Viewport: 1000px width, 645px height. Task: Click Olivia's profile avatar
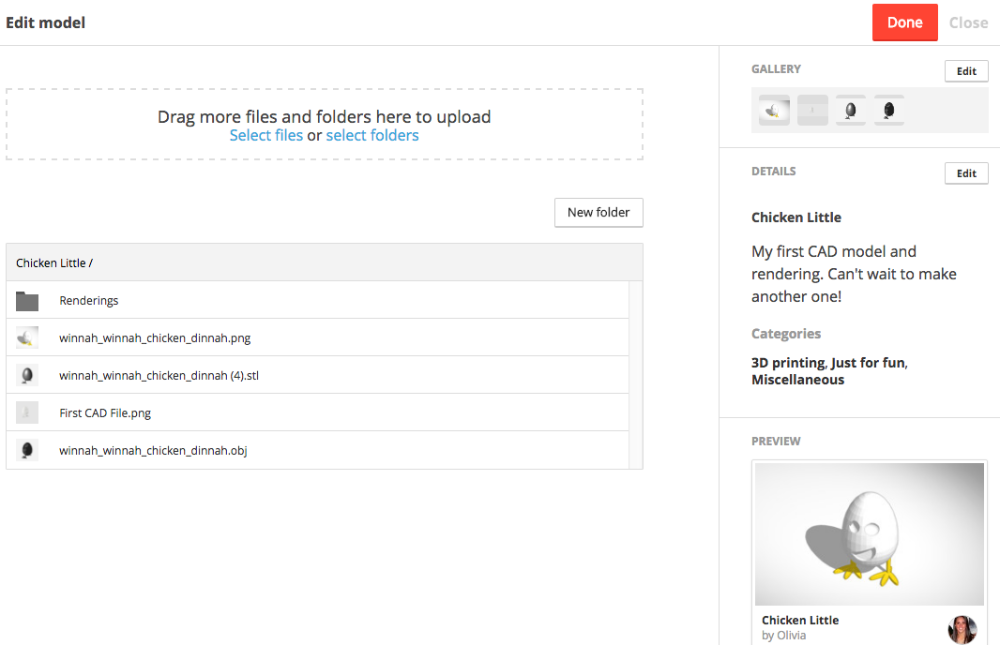(x=961, y=629)
